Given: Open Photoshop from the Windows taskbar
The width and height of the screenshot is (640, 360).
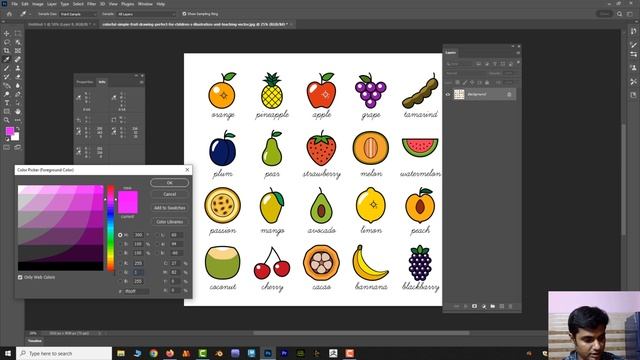Looking at the screenshot, I should pos(268,353).
